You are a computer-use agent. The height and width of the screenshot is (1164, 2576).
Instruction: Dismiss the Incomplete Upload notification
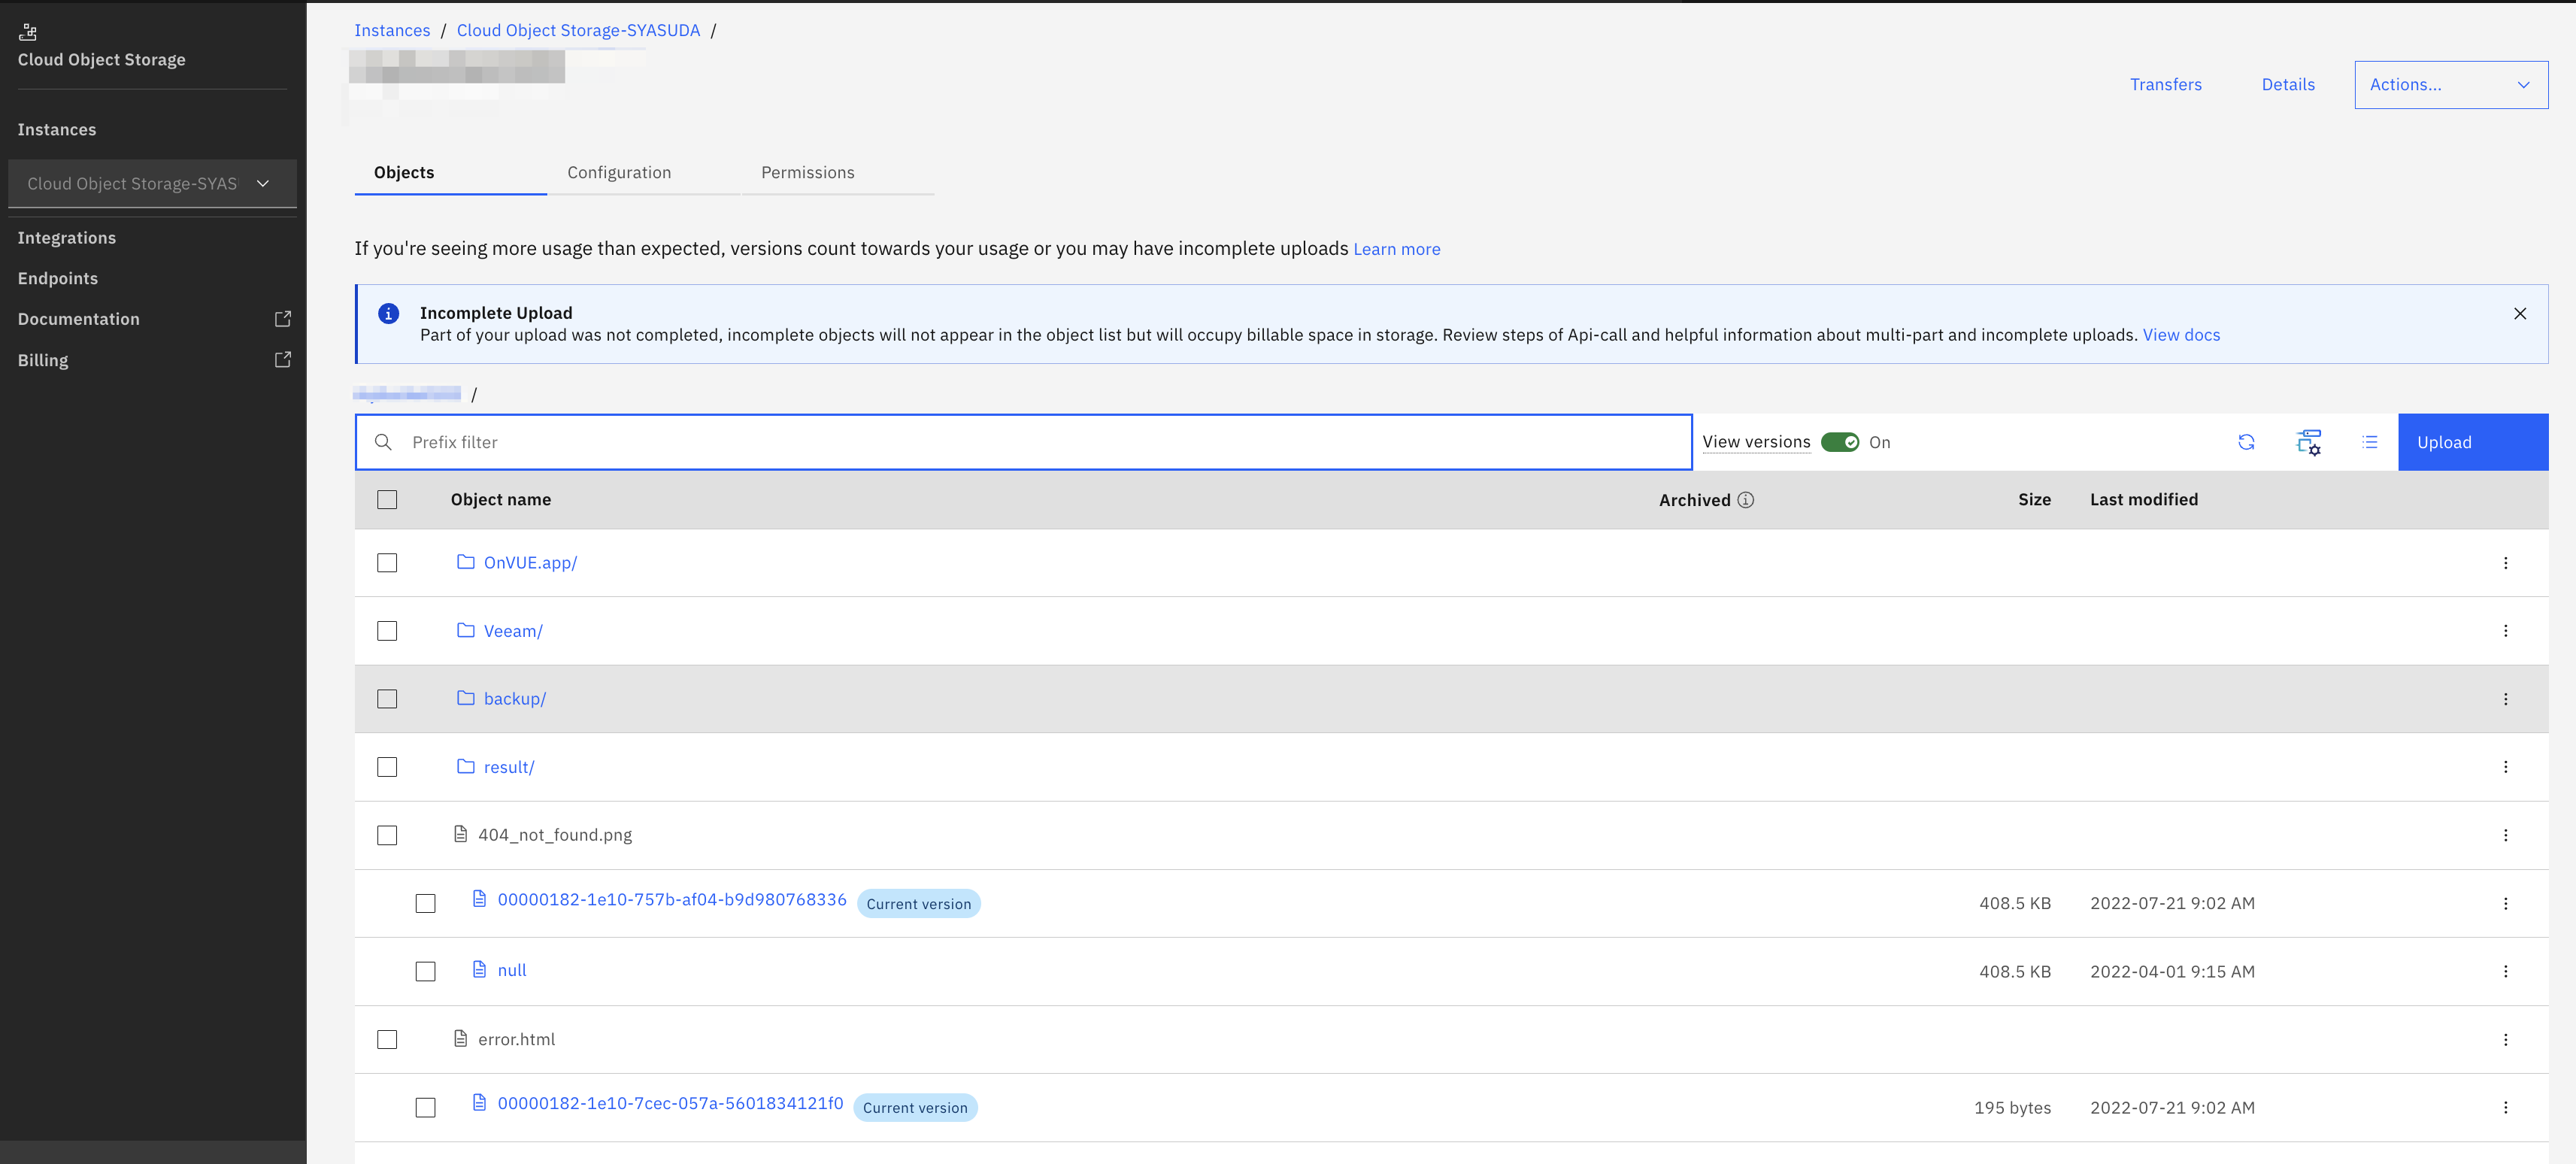click(x=2519, y=314)
